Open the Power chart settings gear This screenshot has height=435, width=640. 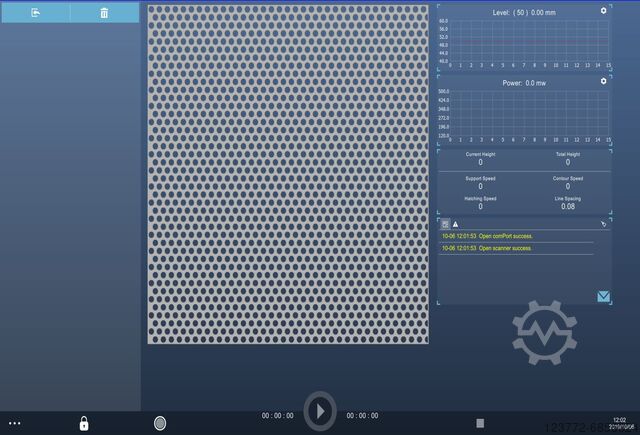pos(603,81)
